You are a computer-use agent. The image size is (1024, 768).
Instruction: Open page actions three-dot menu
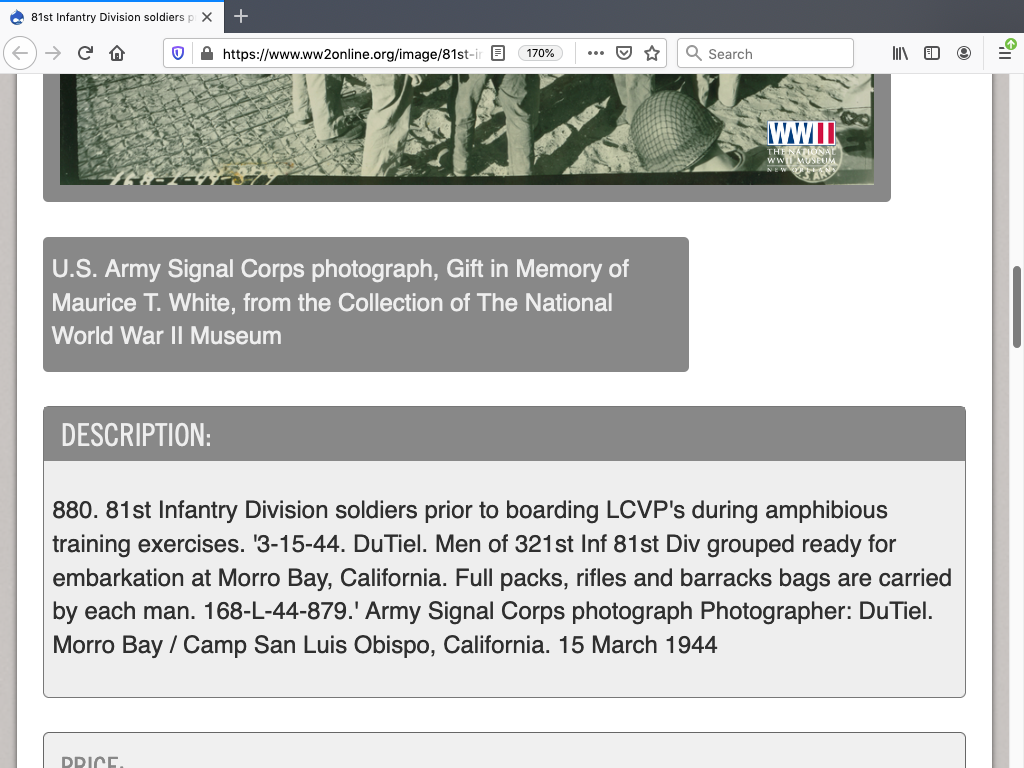point(595,53)
